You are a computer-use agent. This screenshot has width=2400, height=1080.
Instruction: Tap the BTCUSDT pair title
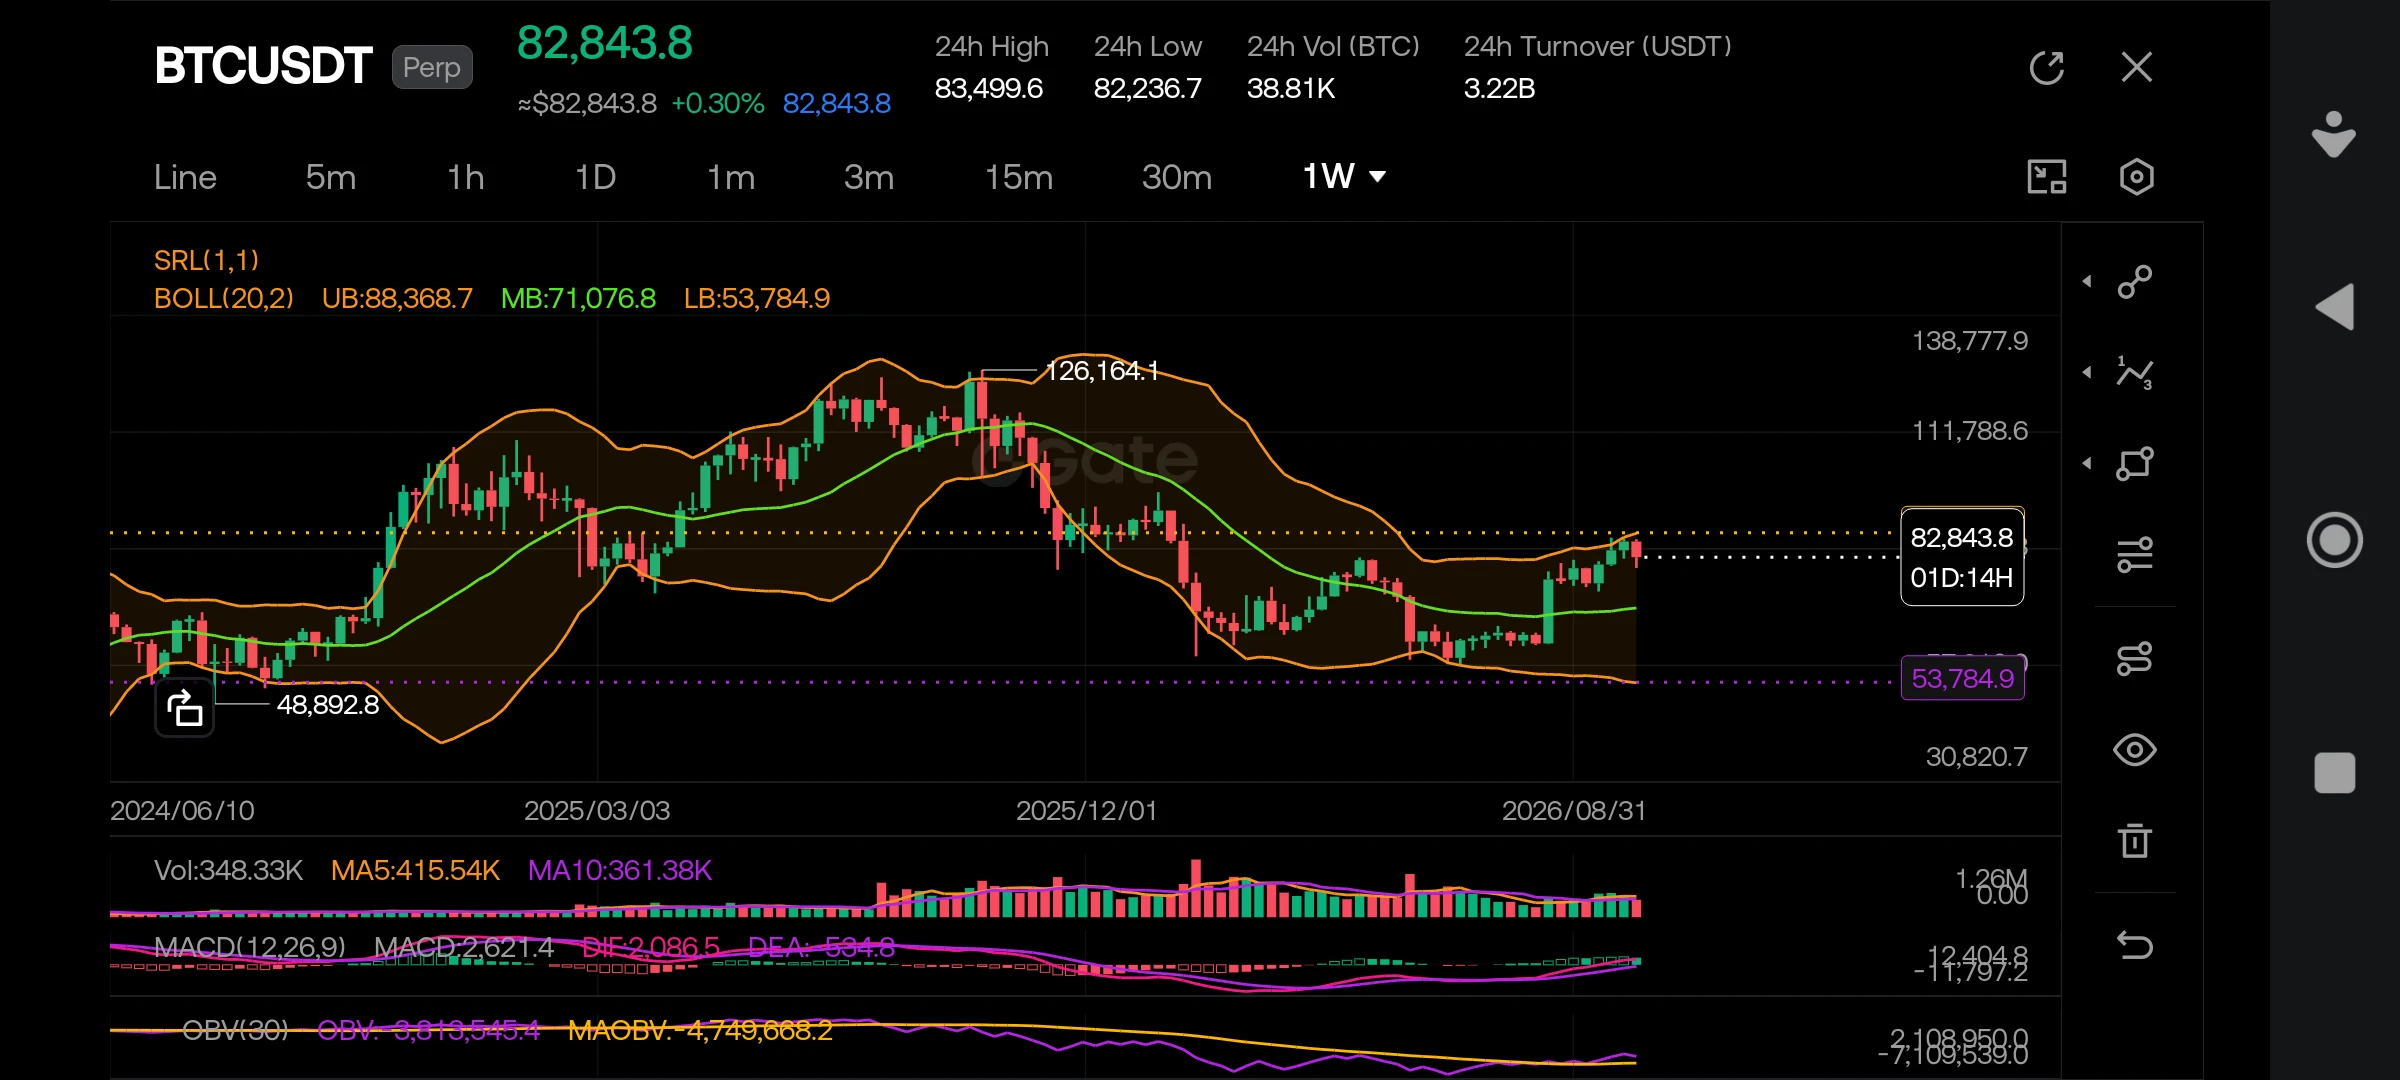(263, 66)
